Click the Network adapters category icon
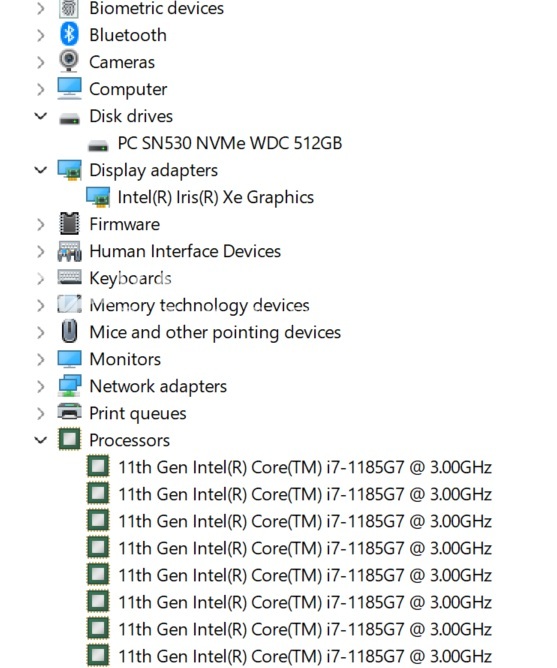557x668 pixels. coord(69,386)
